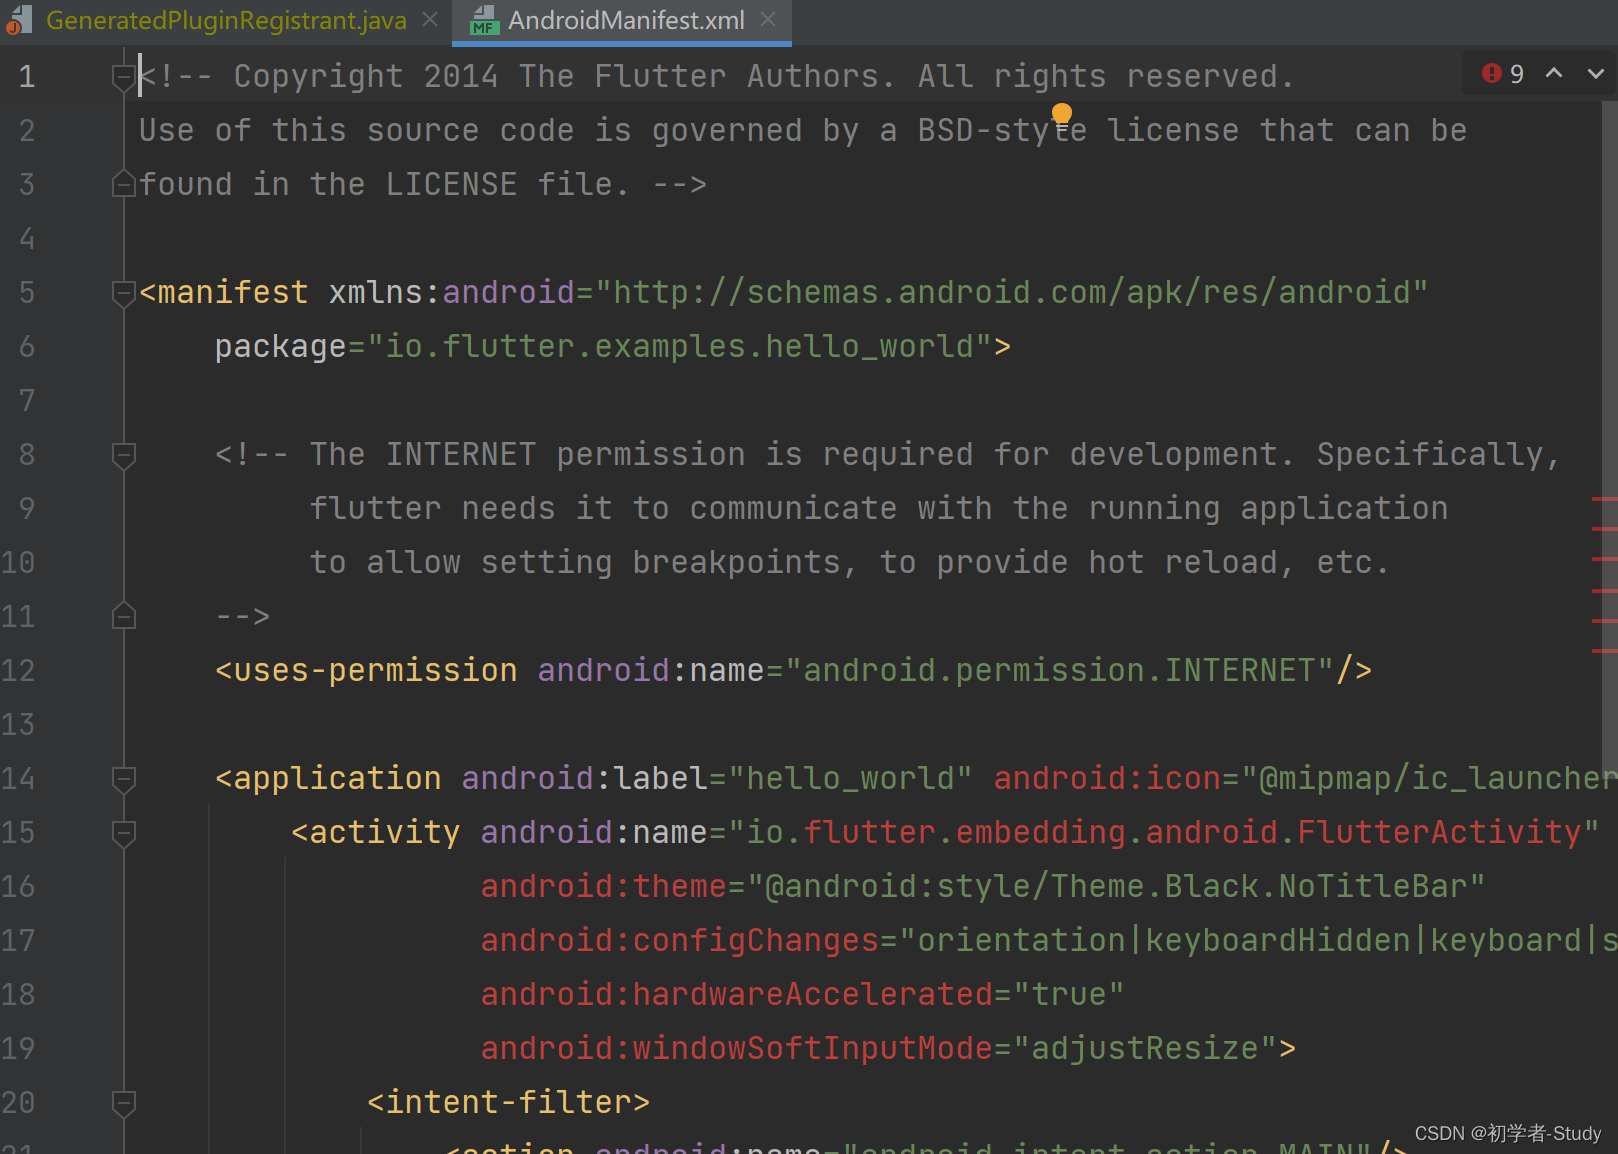The width and height of the screenshot is (1618, 1154).
Task: Click FlutterActivity class name on line 15
Action: point(1439,832)
